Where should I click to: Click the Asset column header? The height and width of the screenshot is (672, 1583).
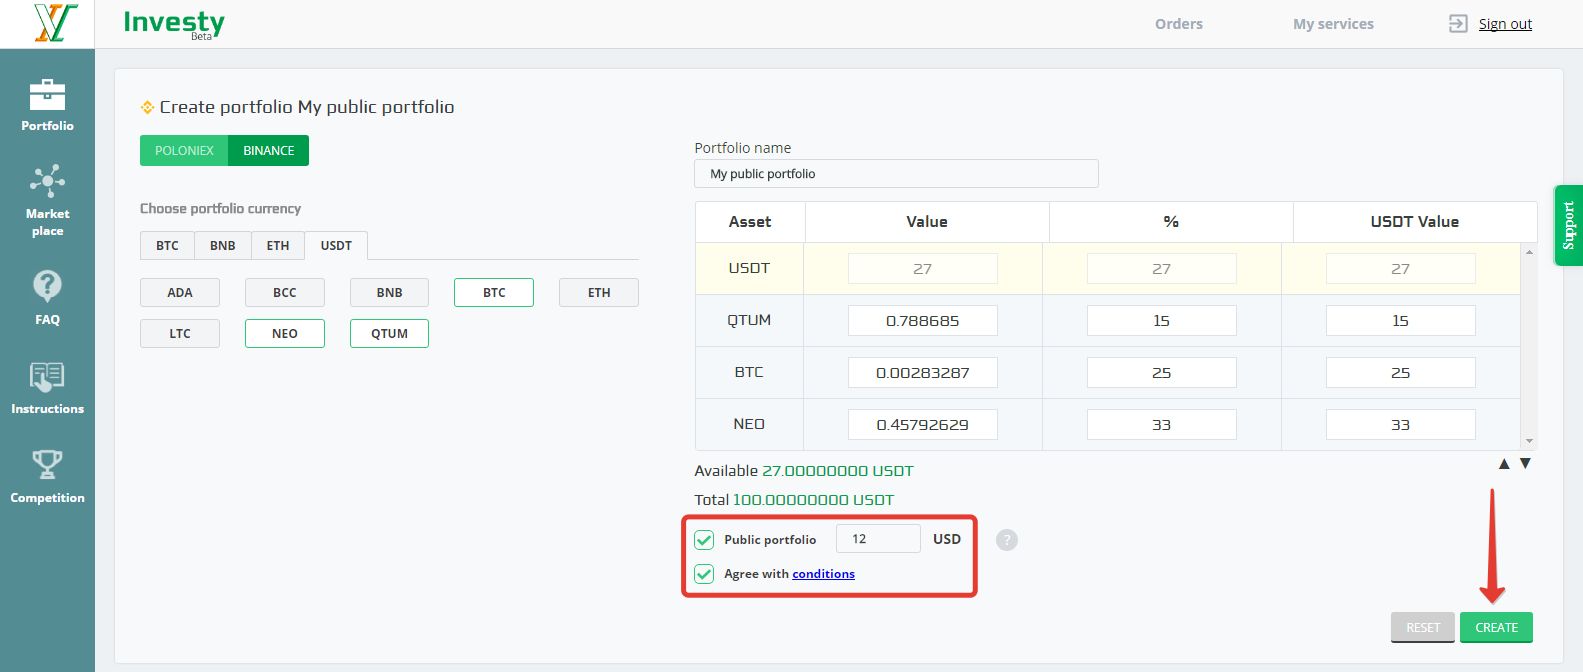(750, 222)
